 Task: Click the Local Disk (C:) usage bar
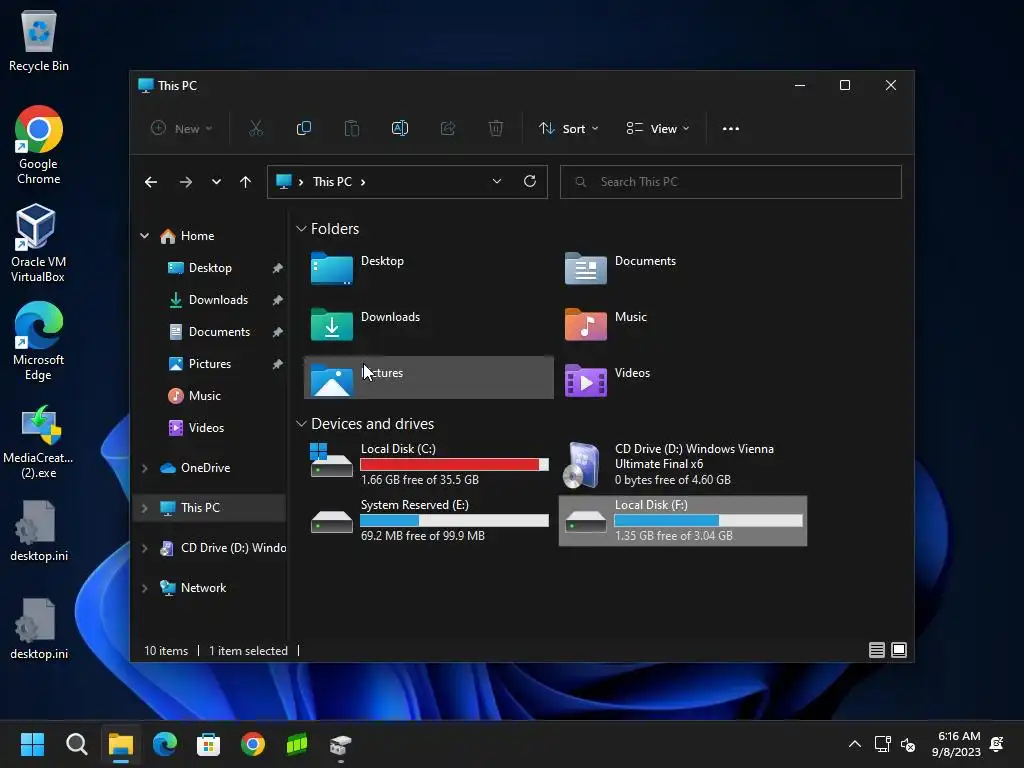pyautogui.click(x=454, y=464)
